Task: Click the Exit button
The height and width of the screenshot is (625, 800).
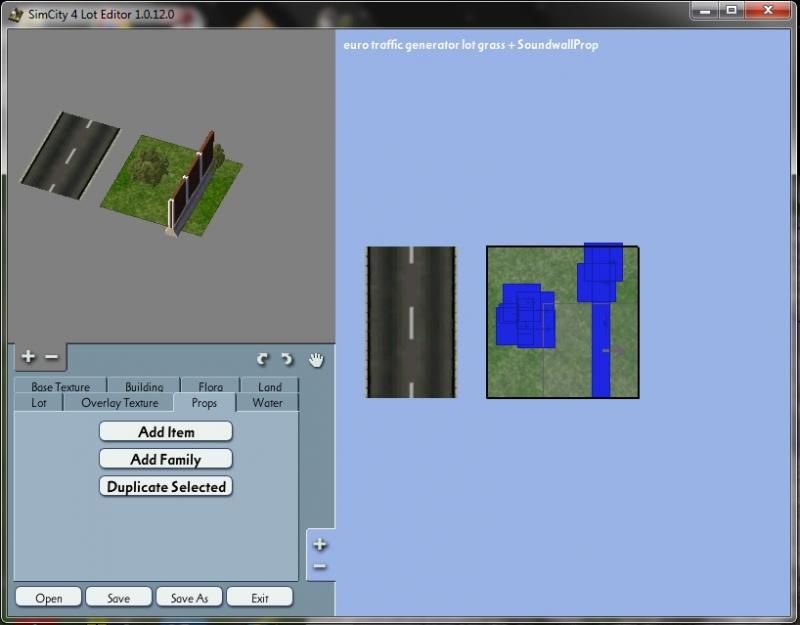Action: 260,597
